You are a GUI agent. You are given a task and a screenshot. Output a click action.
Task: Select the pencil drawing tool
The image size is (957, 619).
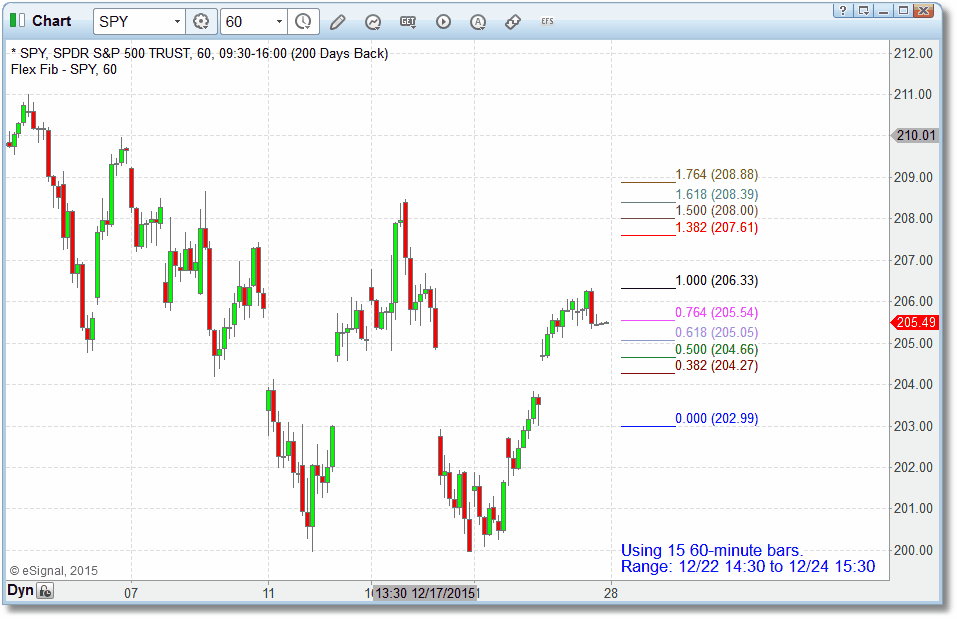click(x=338, y=23)
